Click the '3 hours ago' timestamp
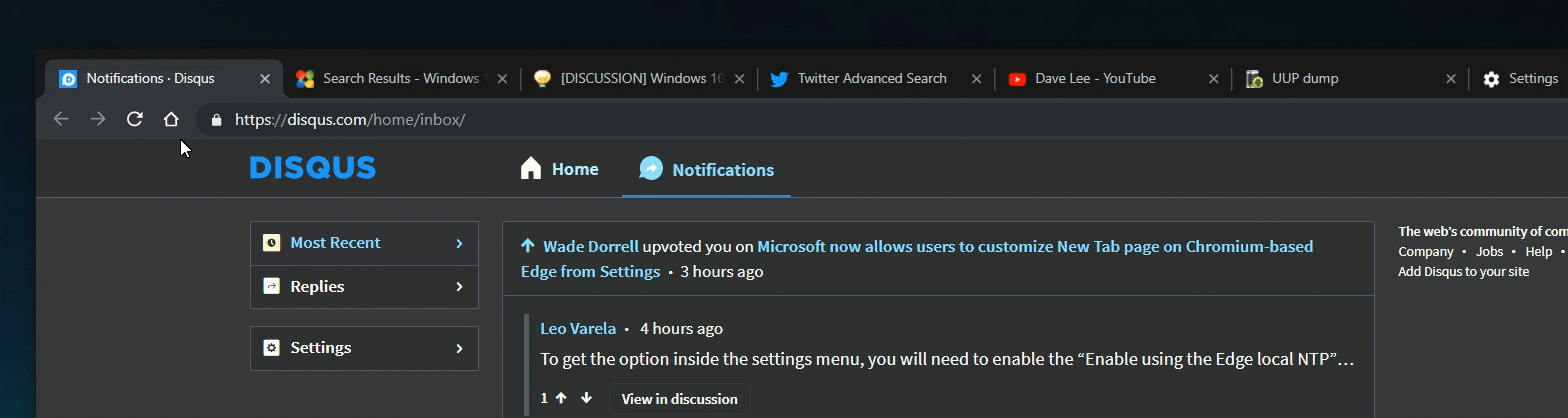This screenshot has height=418, width=1568. click(x=722, y=272)
